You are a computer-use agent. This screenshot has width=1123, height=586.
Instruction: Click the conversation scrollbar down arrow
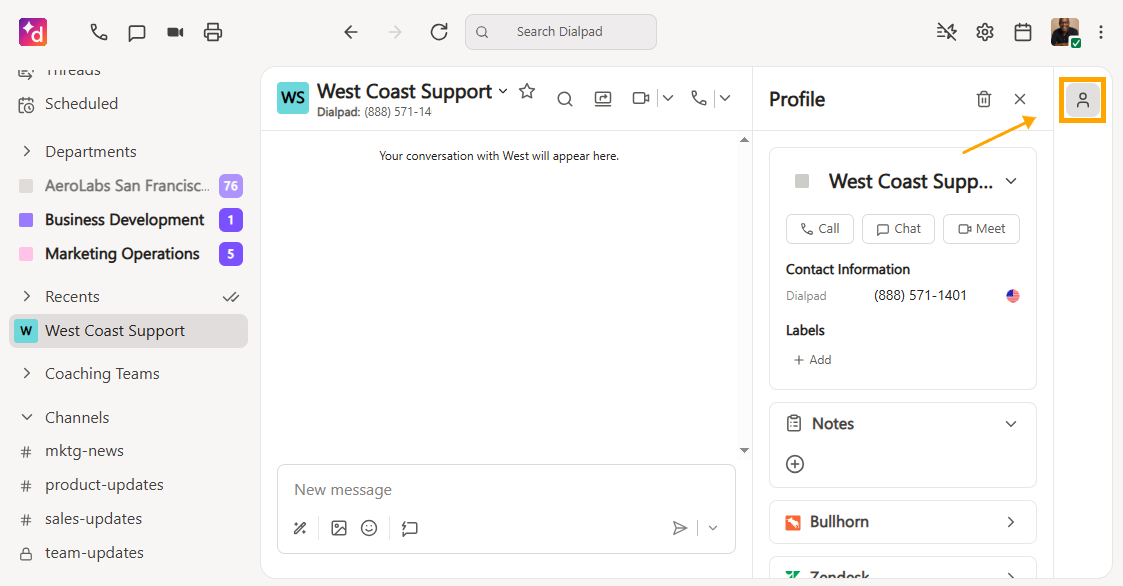click(744, 451)
